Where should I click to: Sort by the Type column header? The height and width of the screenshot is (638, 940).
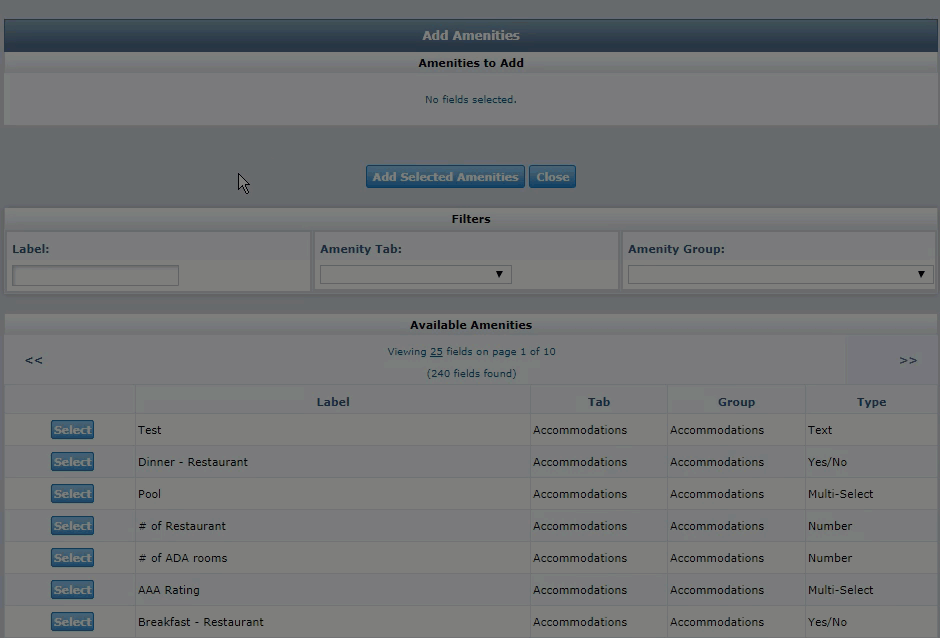point(871,402)
